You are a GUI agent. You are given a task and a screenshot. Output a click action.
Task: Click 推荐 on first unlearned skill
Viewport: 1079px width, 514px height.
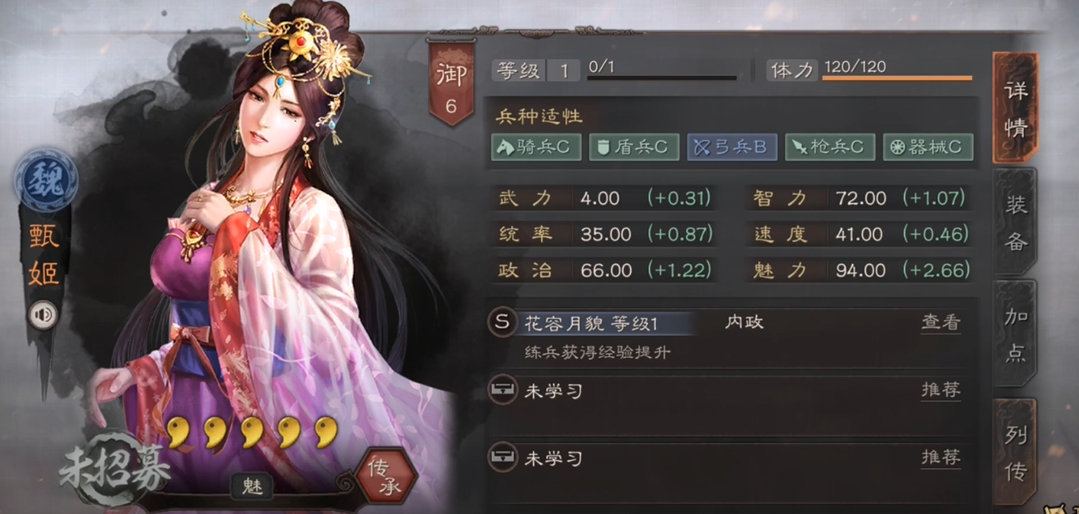pyautogui.click(x=941, y=390)
